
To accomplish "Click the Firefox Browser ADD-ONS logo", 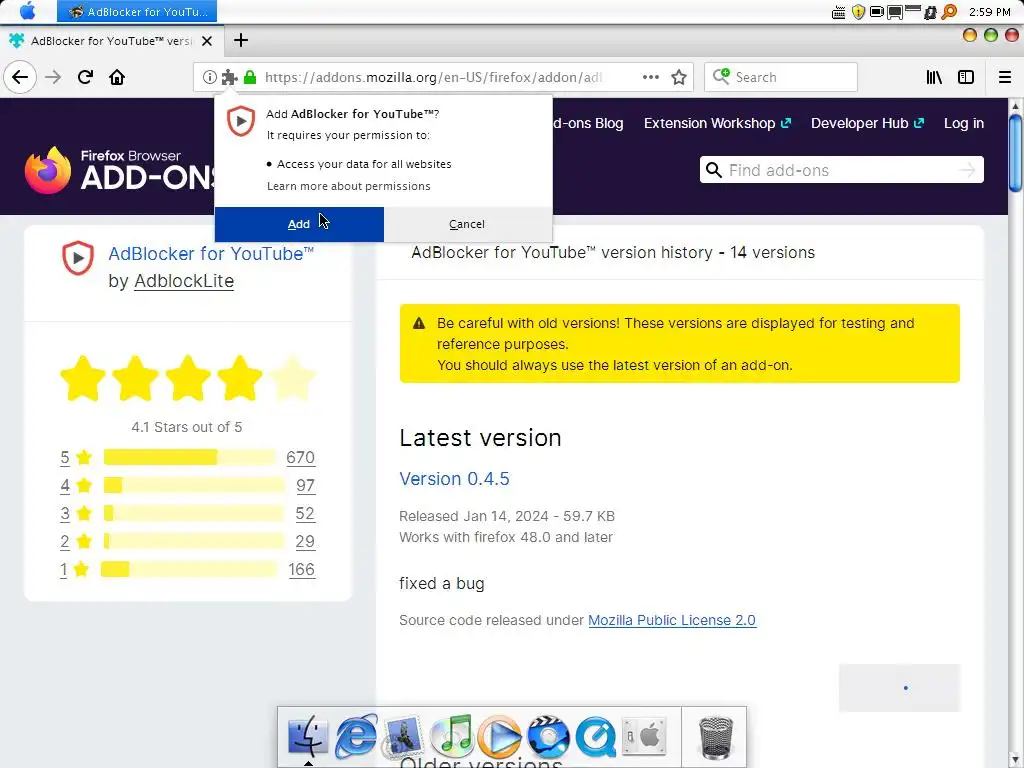I will tap(121, 170).
